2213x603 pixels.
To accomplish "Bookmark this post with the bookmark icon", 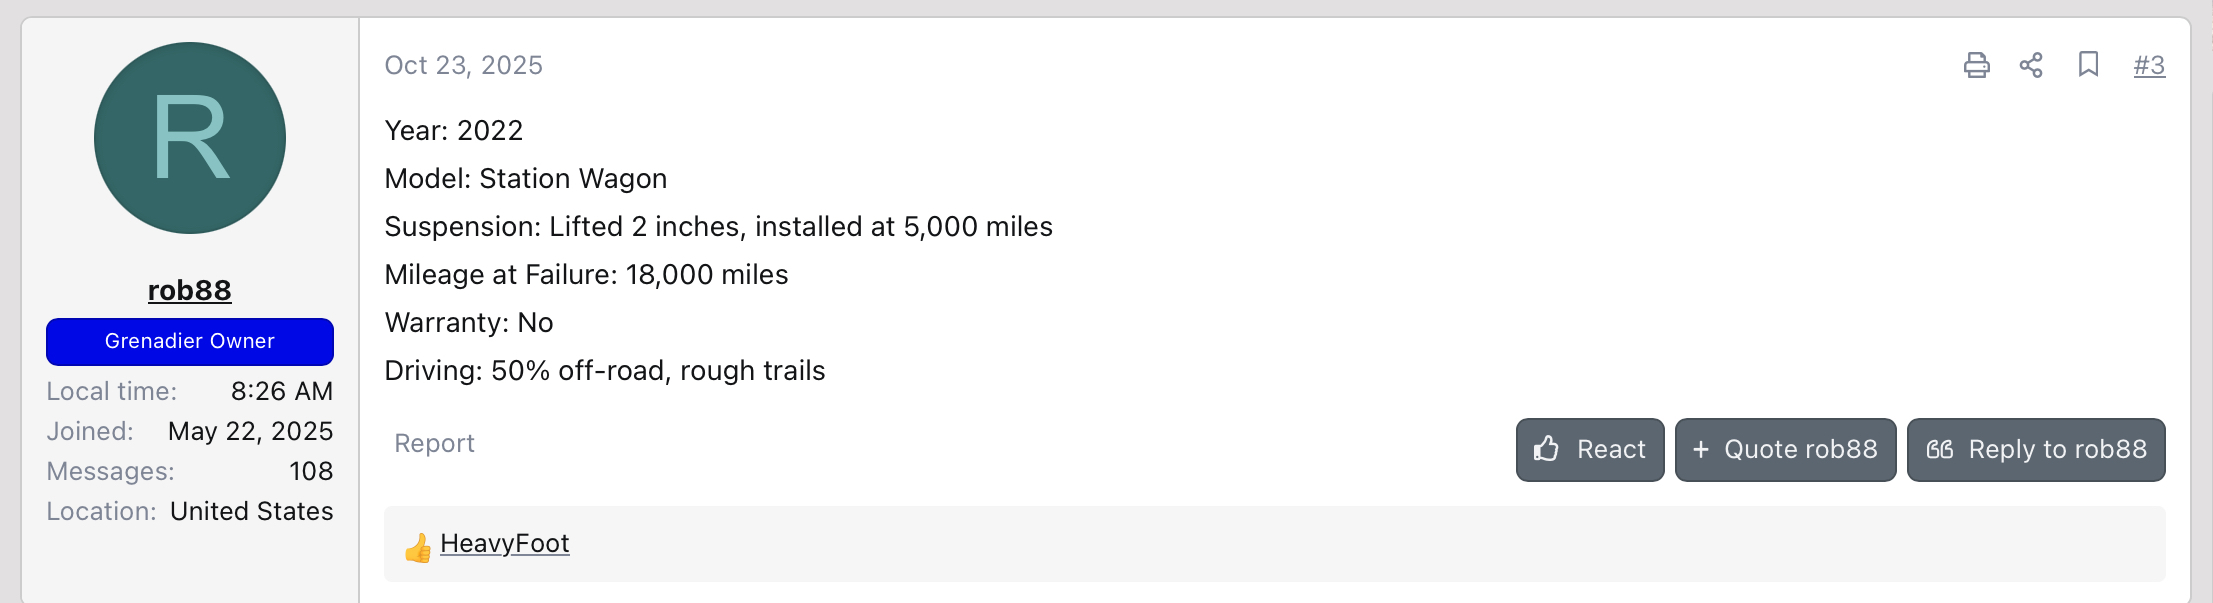I will tap(2088, 65).
